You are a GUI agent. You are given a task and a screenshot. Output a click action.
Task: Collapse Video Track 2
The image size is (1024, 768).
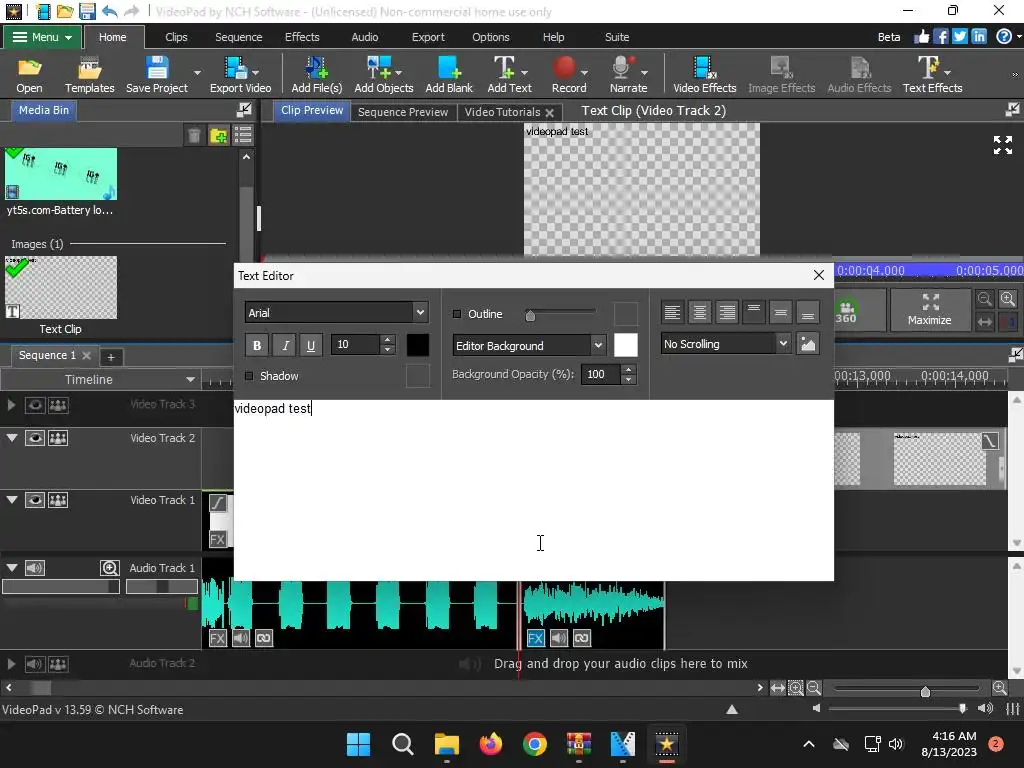[x=12, y=438]
